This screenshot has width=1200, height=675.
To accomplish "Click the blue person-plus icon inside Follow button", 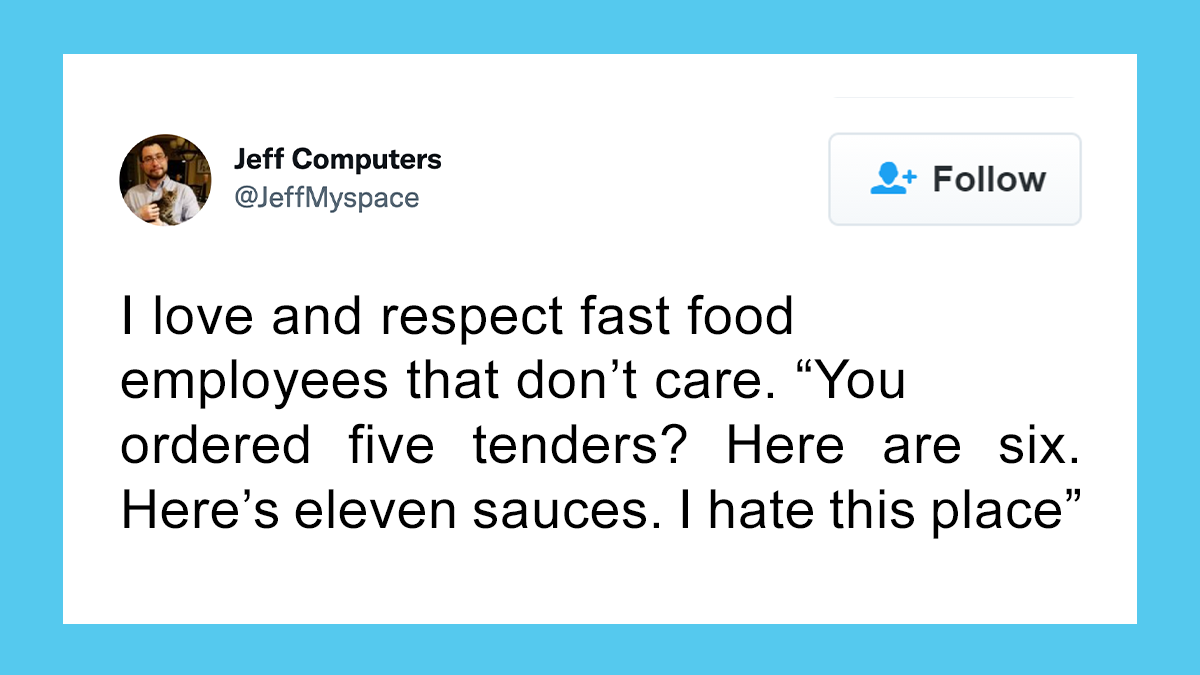I will [x=893, y=178].
